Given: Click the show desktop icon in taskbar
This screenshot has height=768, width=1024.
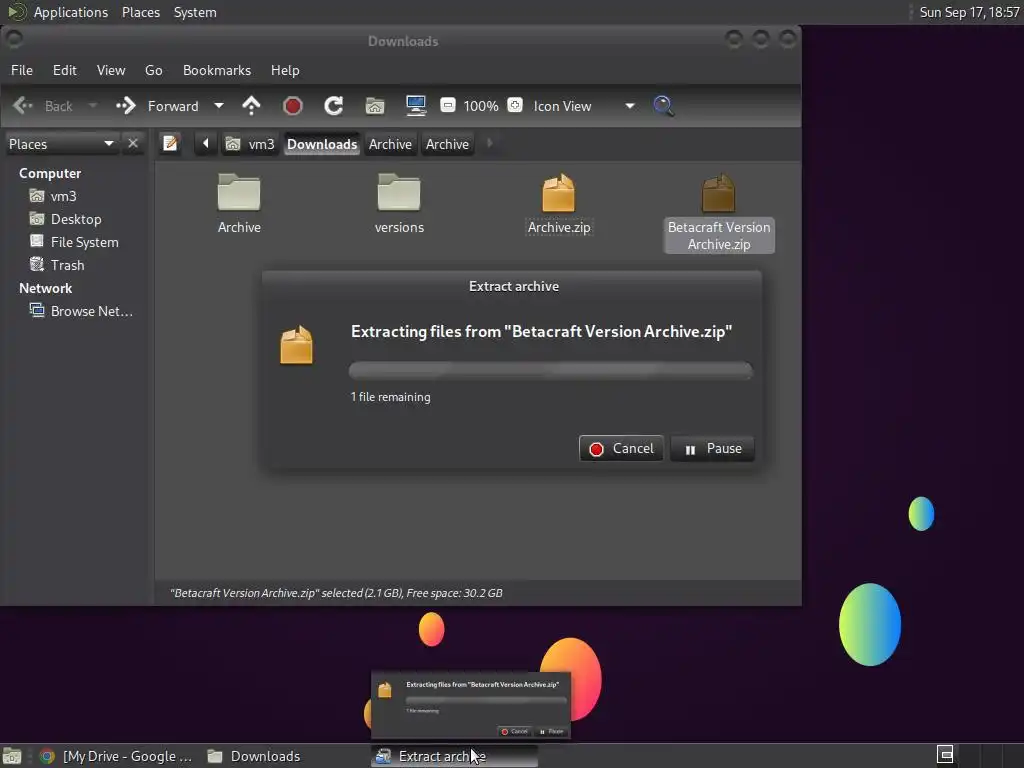Looking at the screenshot, I should tap(12, 756).
